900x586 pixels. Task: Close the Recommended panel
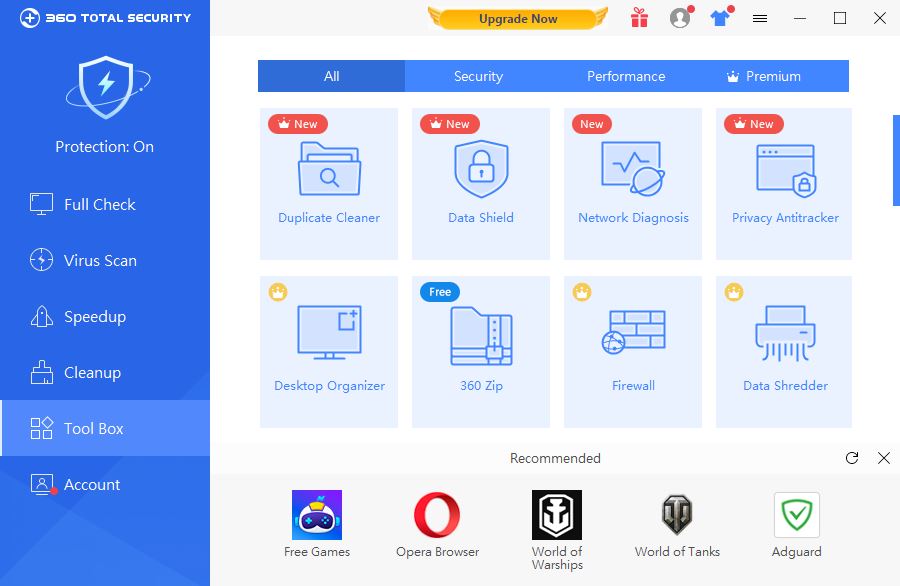(884, 458)
